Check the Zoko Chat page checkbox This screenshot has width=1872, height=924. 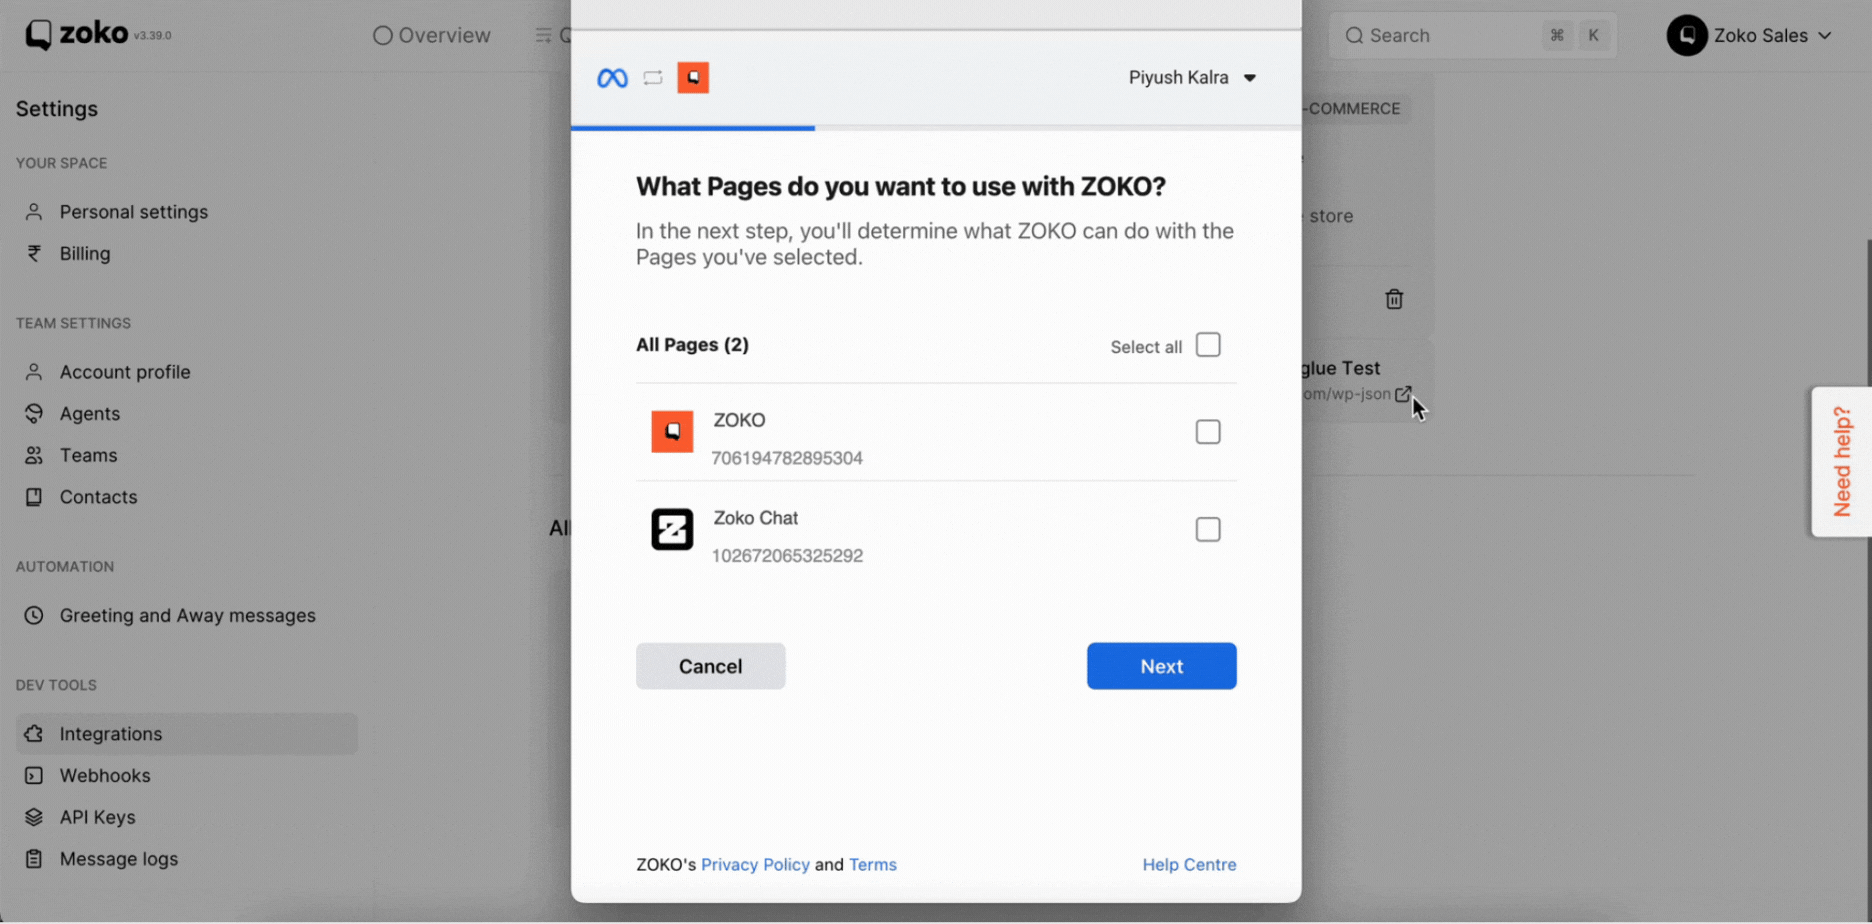pyautogui.click(x=1208, y=530)
